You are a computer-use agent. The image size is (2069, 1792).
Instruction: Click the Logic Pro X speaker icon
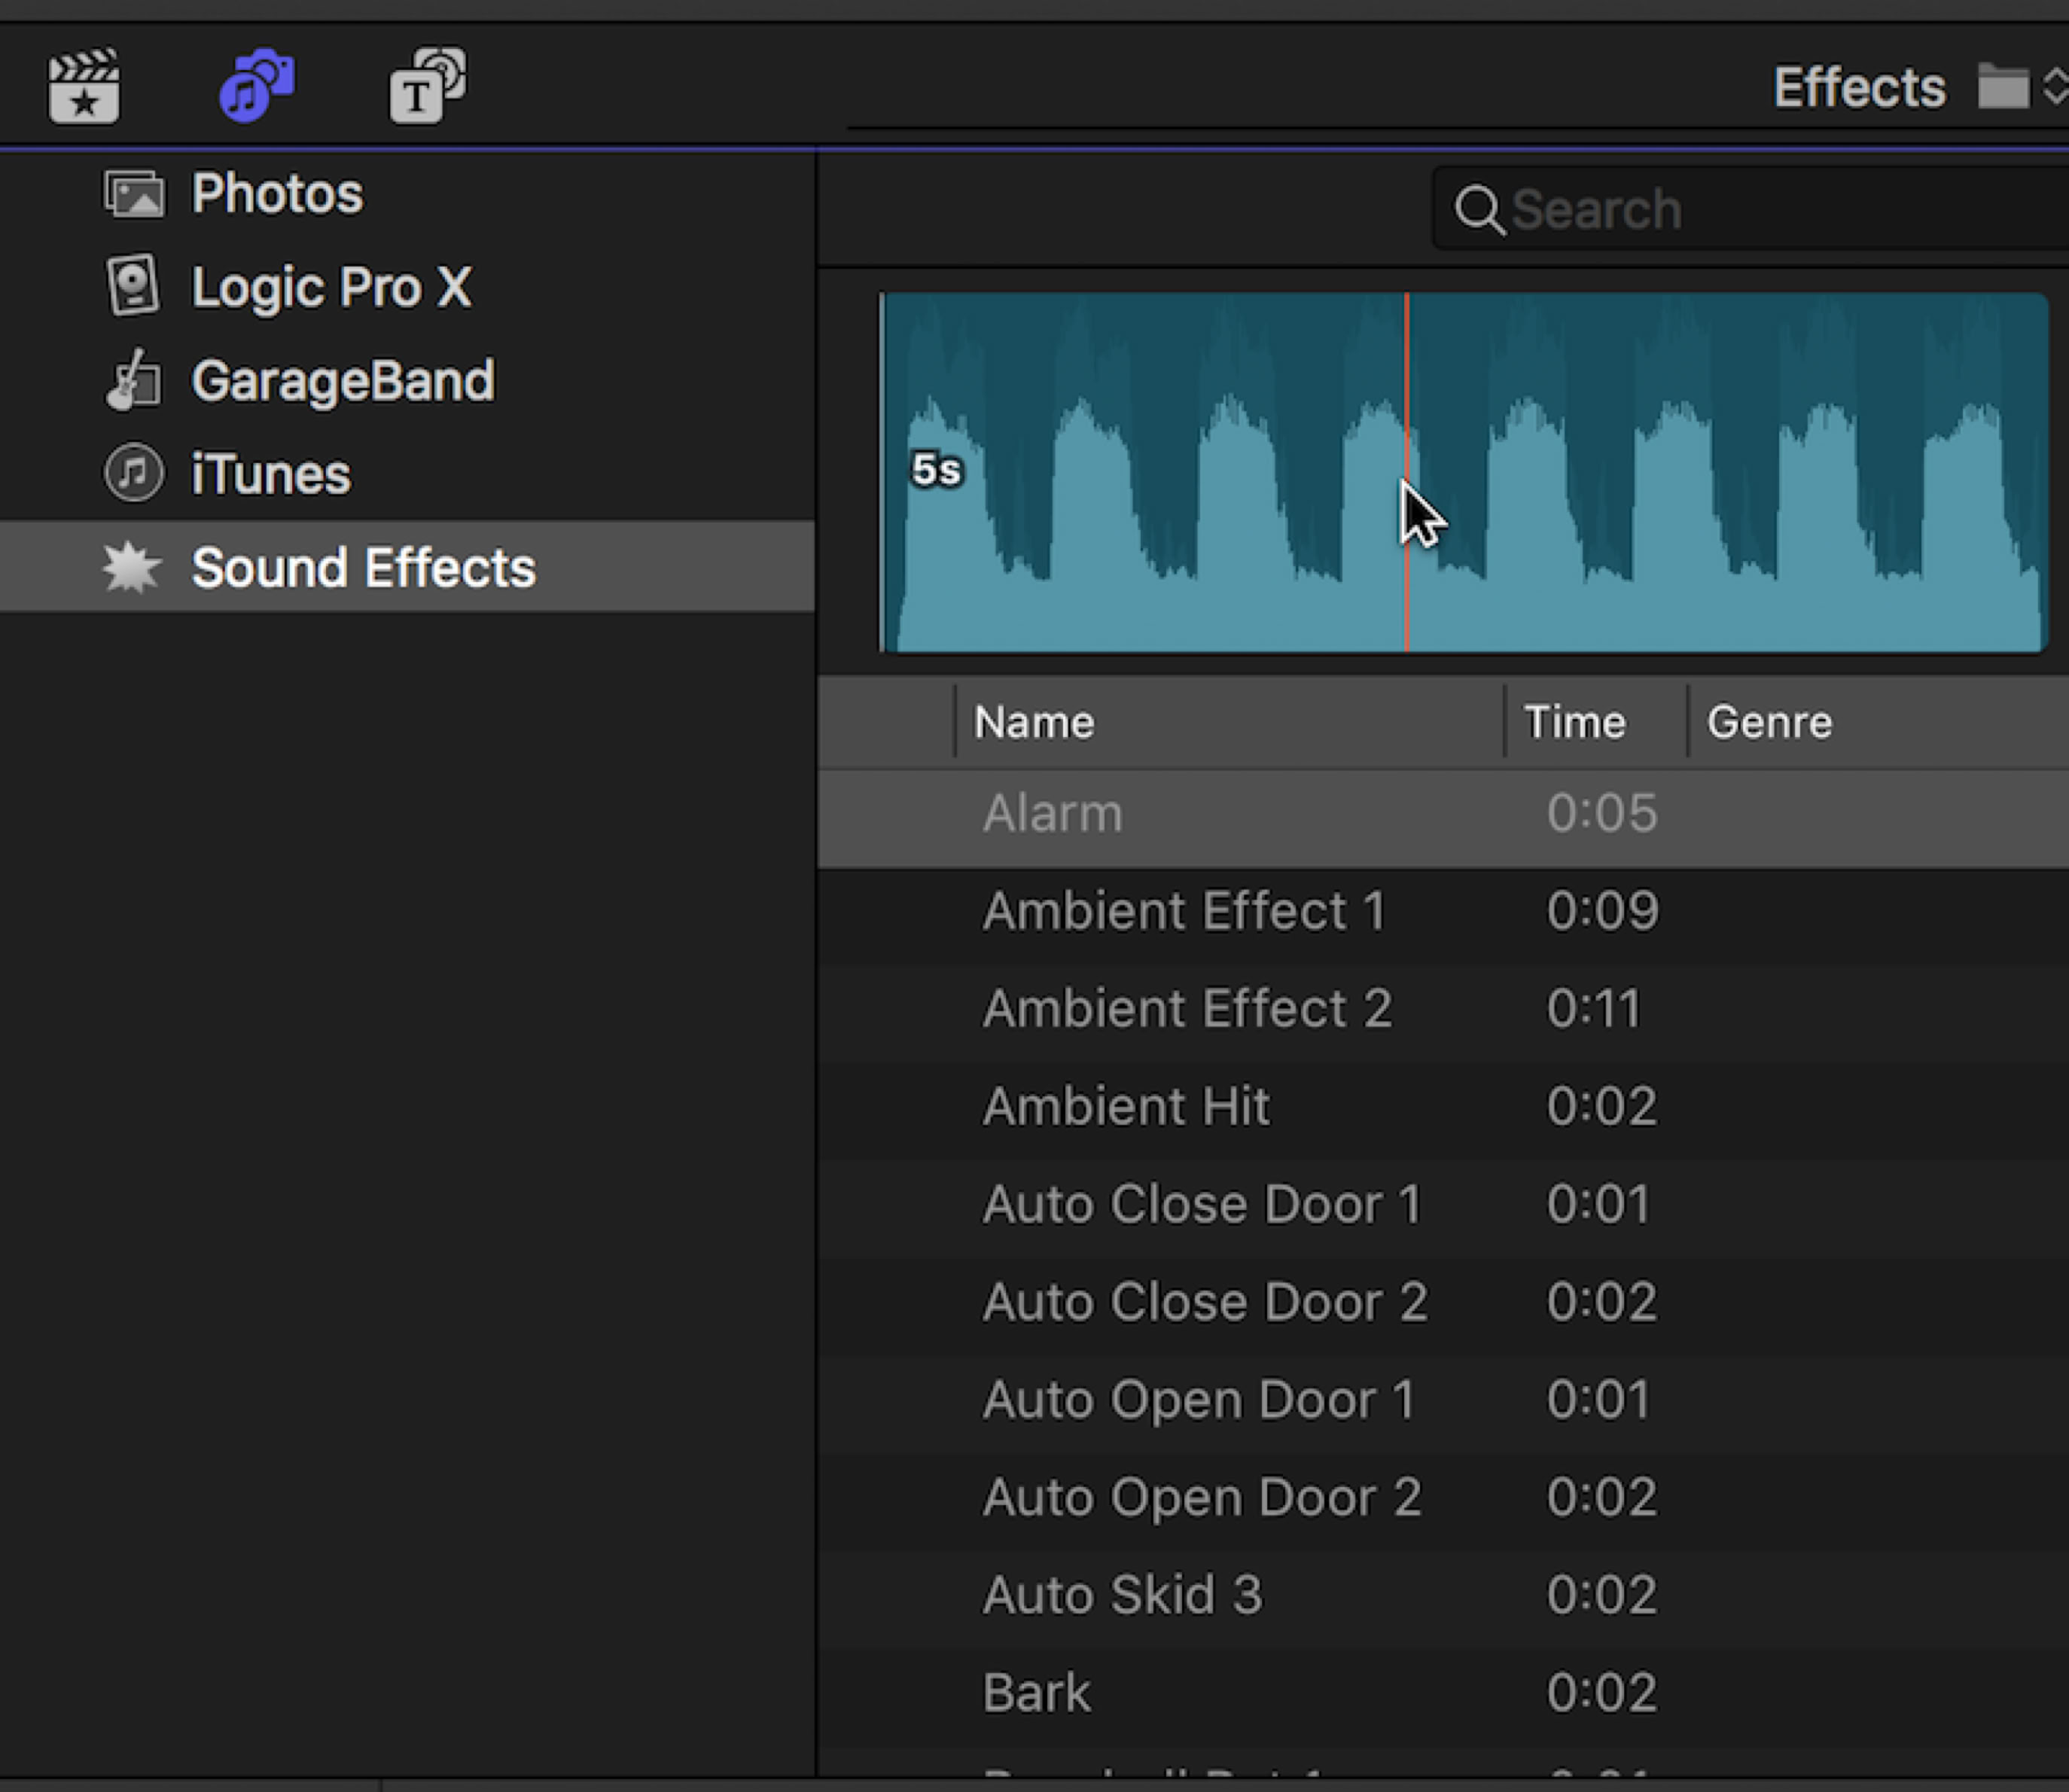(133, 285)
